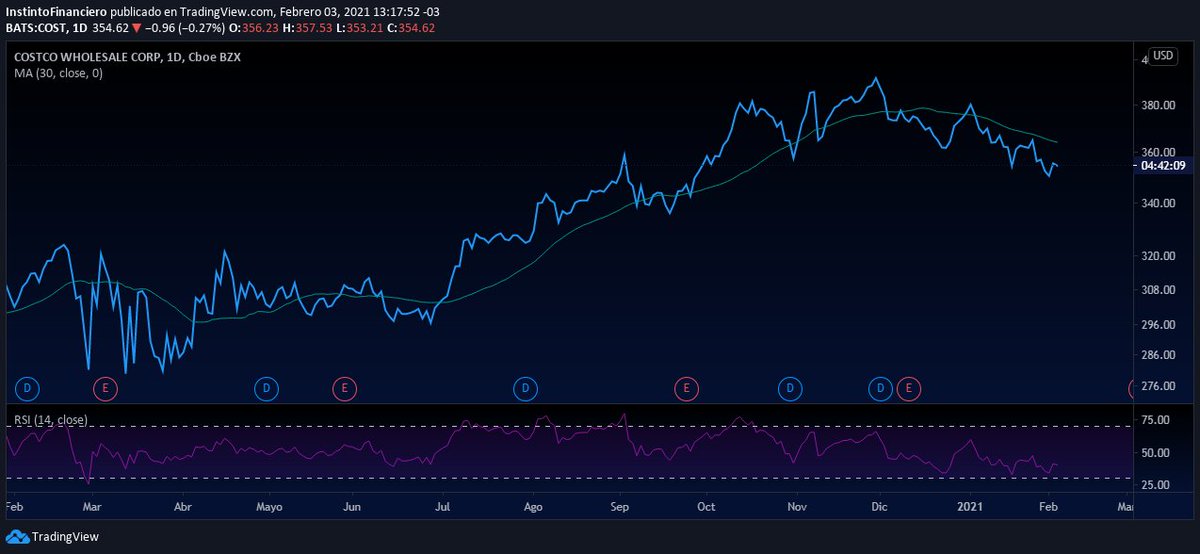The width and height of the screenshot is (1200, 554).
Task: Click the Ago label on time axis
Action: point(533,507)
